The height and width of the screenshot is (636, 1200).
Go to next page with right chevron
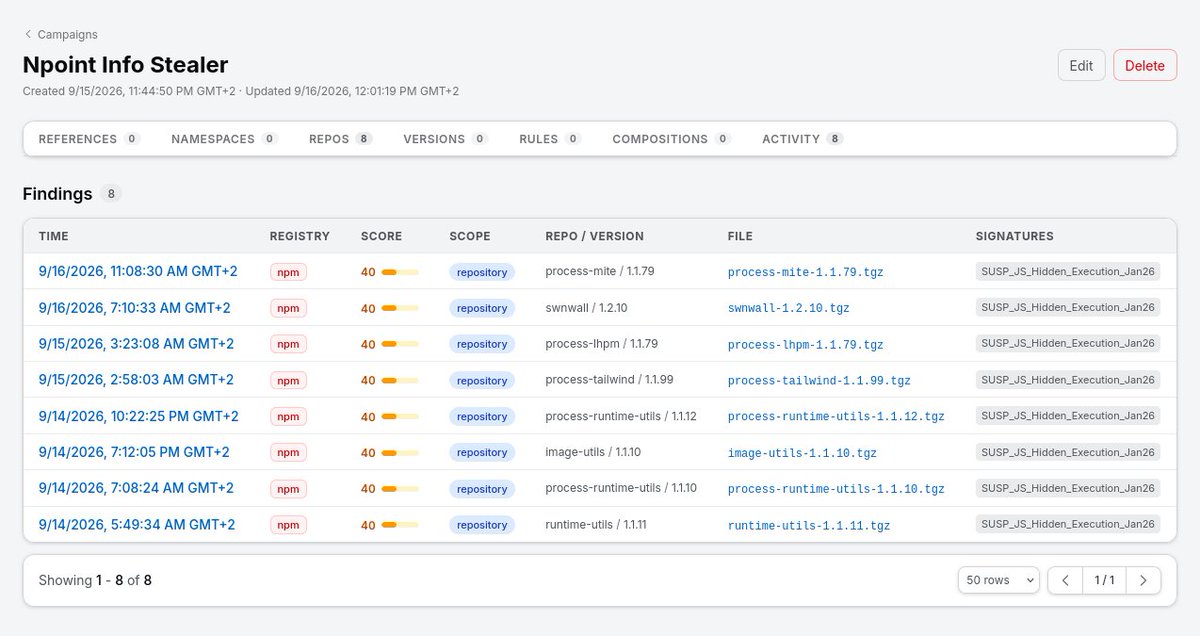point(1143,580)
